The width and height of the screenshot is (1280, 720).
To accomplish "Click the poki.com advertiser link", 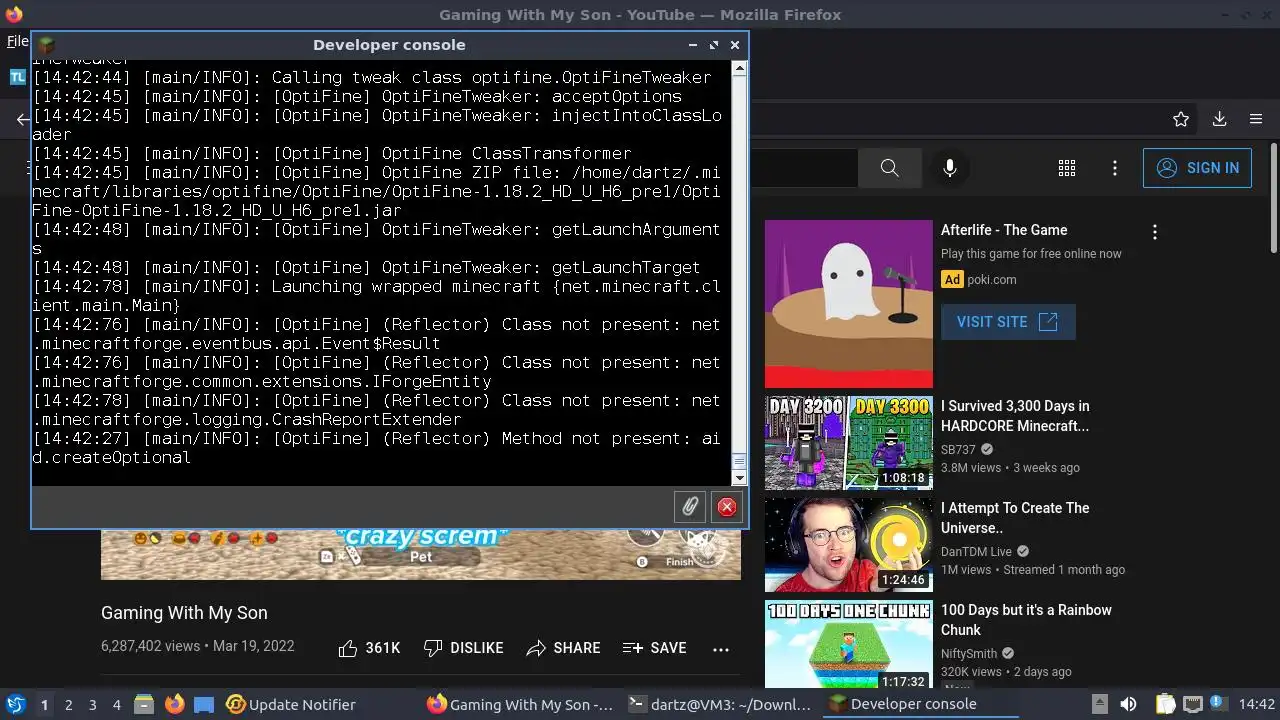I will [992, 280].
